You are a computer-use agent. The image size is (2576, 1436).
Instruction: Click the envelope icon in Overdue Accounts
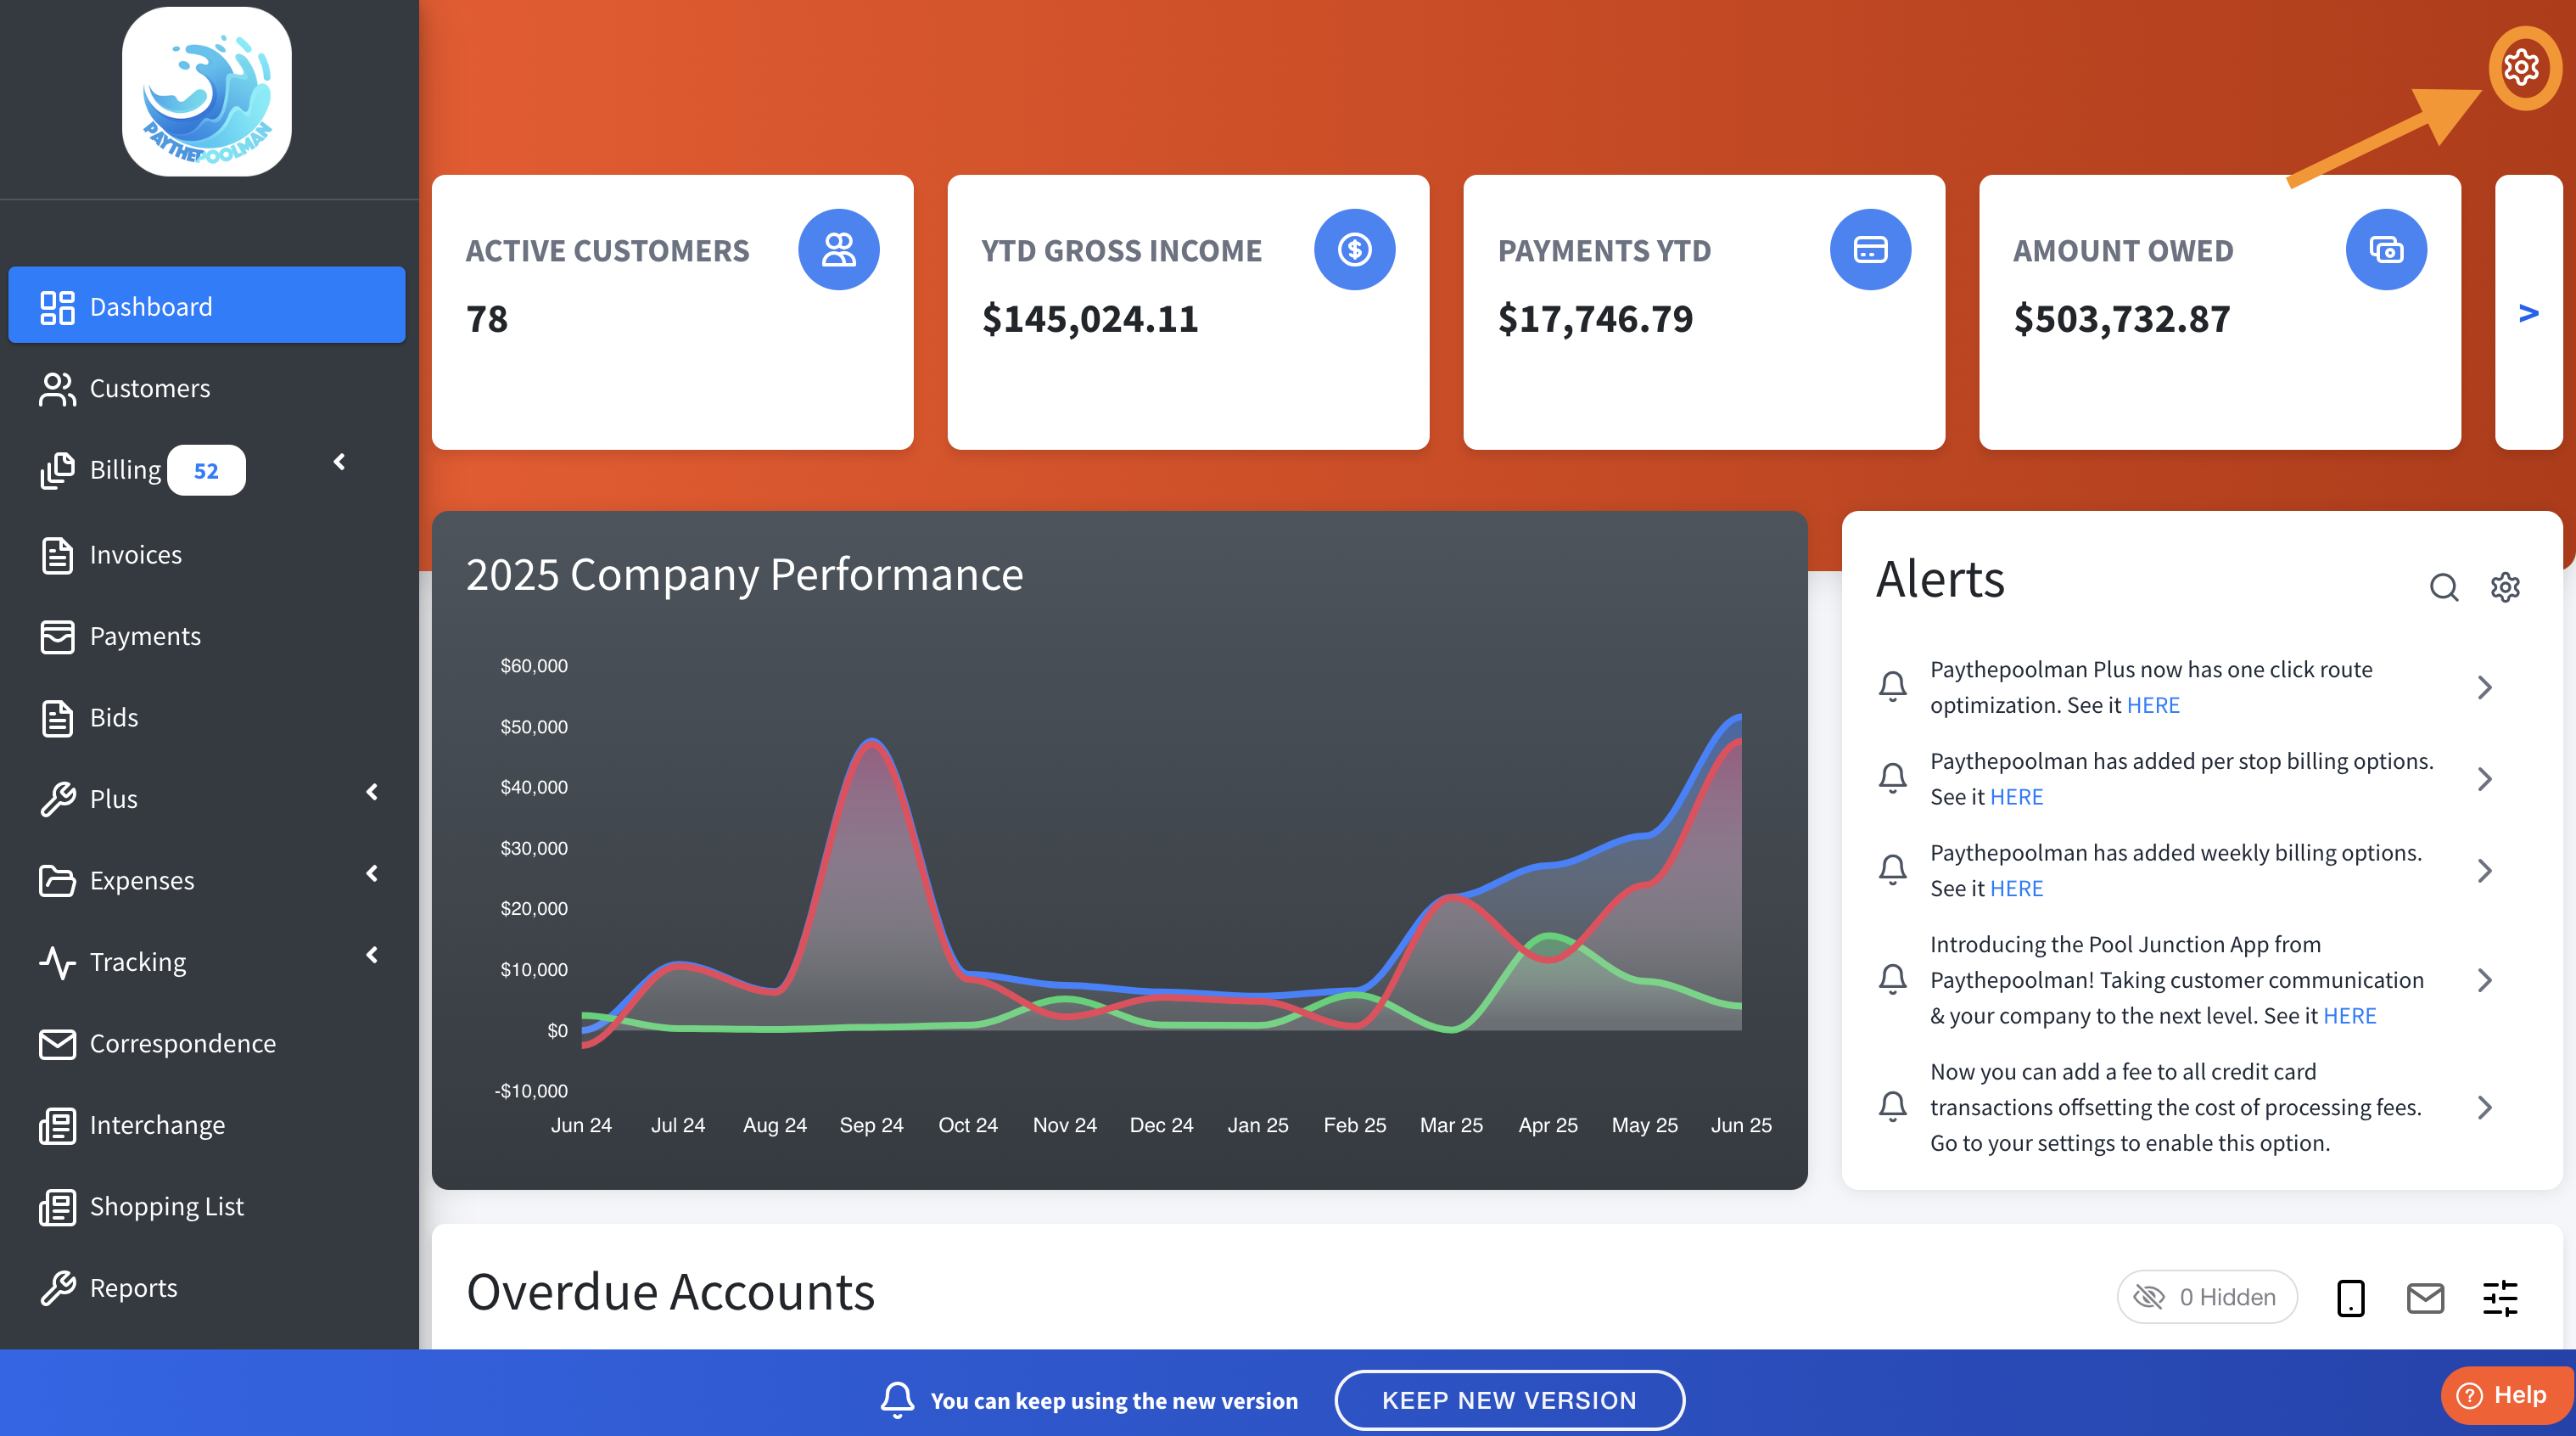point(2424,1298)
